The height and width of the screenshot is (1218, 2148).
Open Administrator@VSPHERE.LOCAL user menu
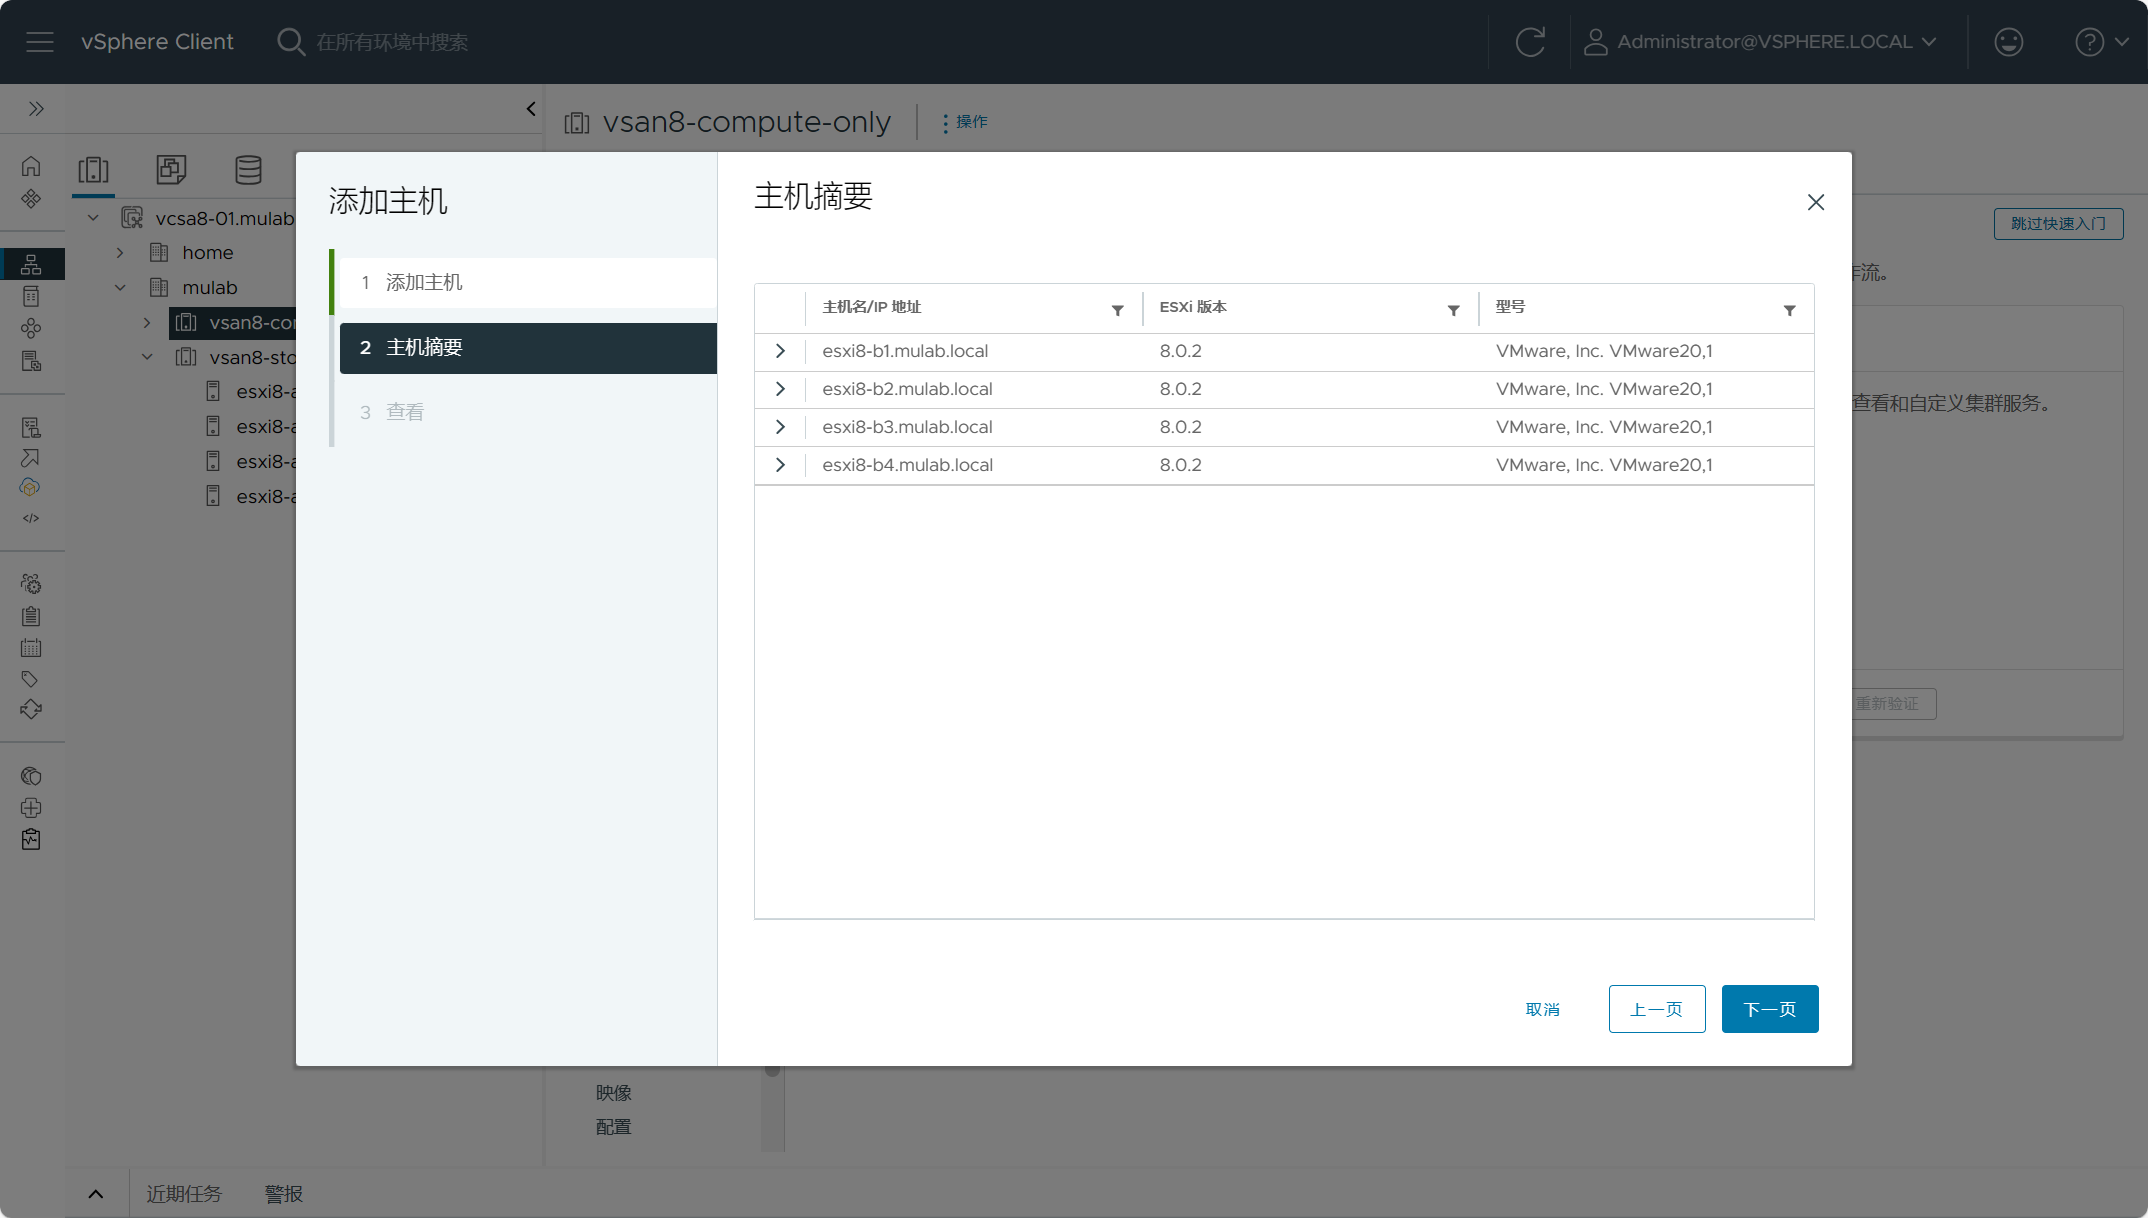1760,42
